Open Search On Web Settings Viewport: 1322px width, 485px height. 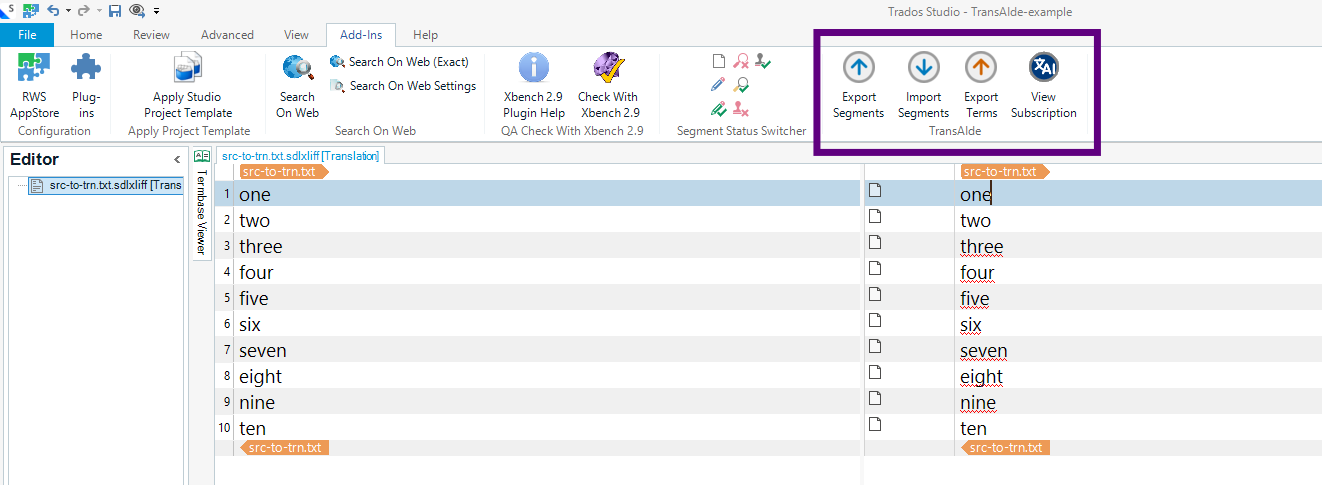(402, 86)
